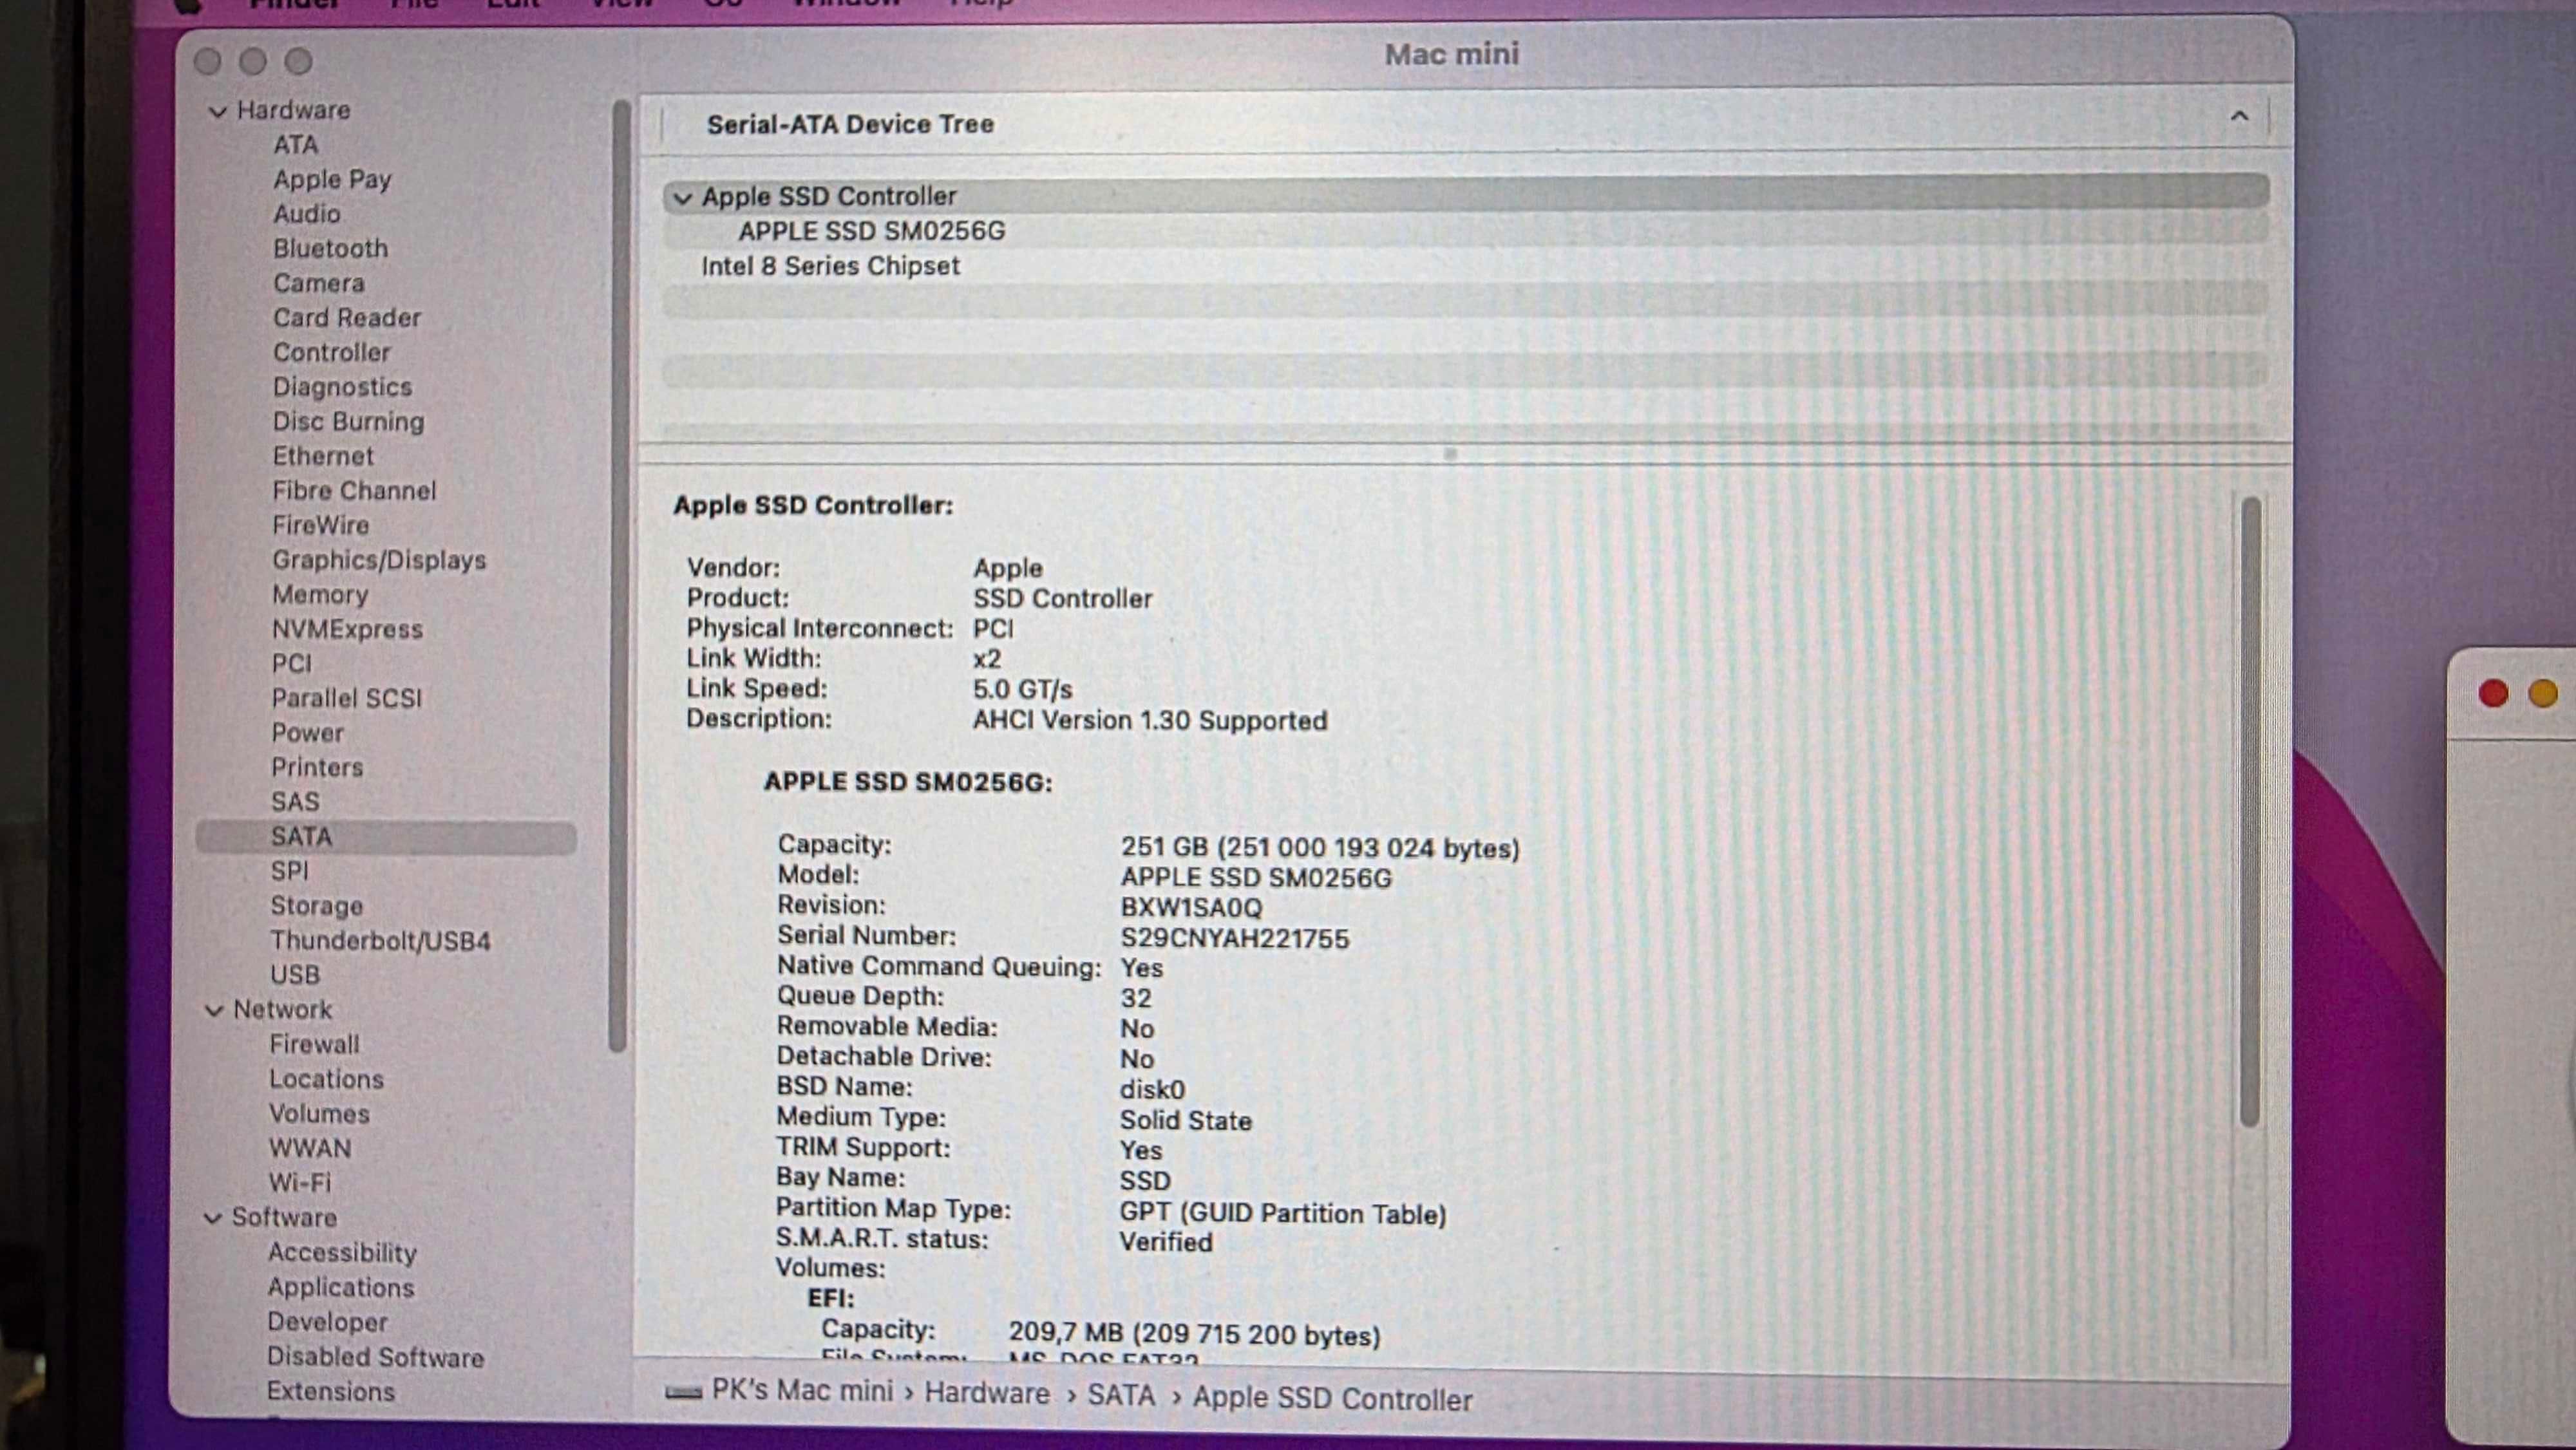Select NVMExpress in the sidebar
Image resolution: width=2576 pixels, height=1450 pixels.
(347, 630)
